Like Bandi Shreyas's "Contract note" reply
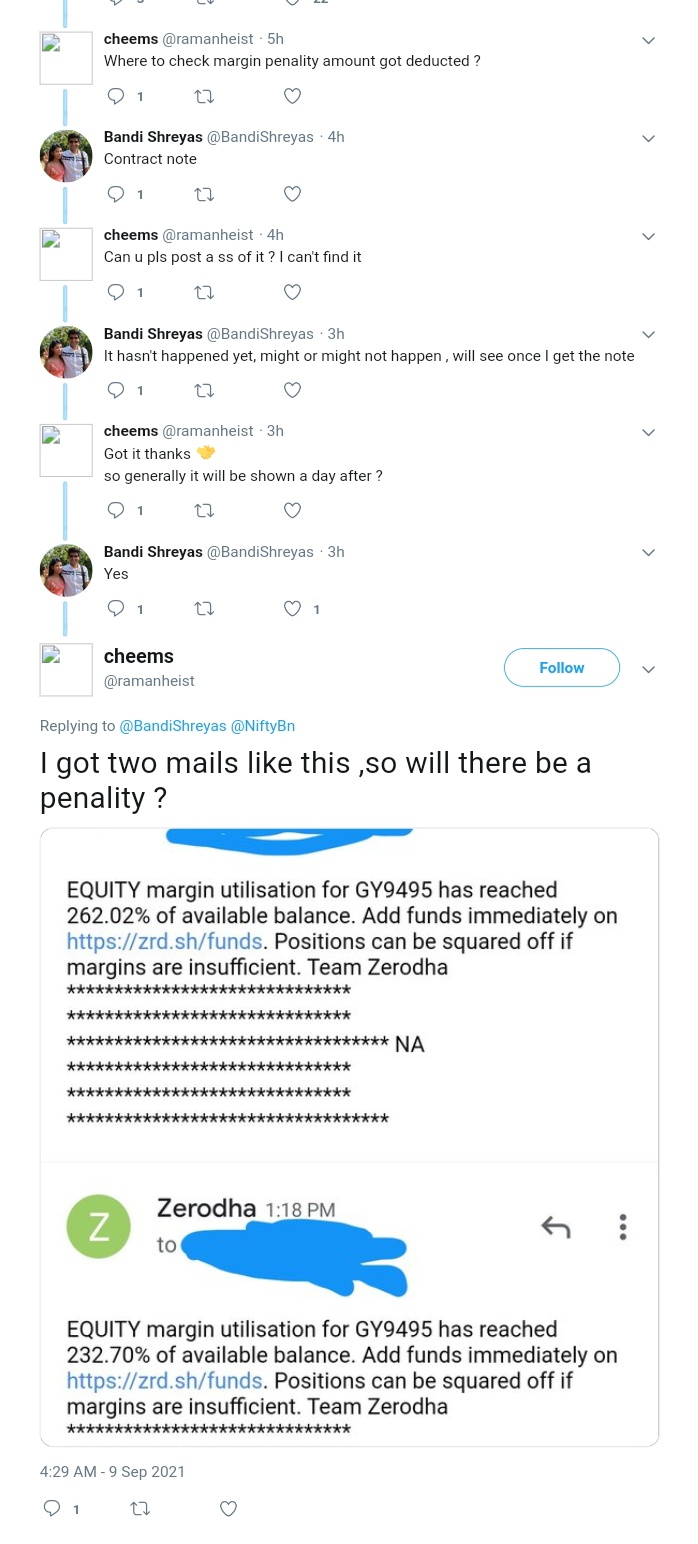Screen dimensions: 698x1544 click(292, 194)
